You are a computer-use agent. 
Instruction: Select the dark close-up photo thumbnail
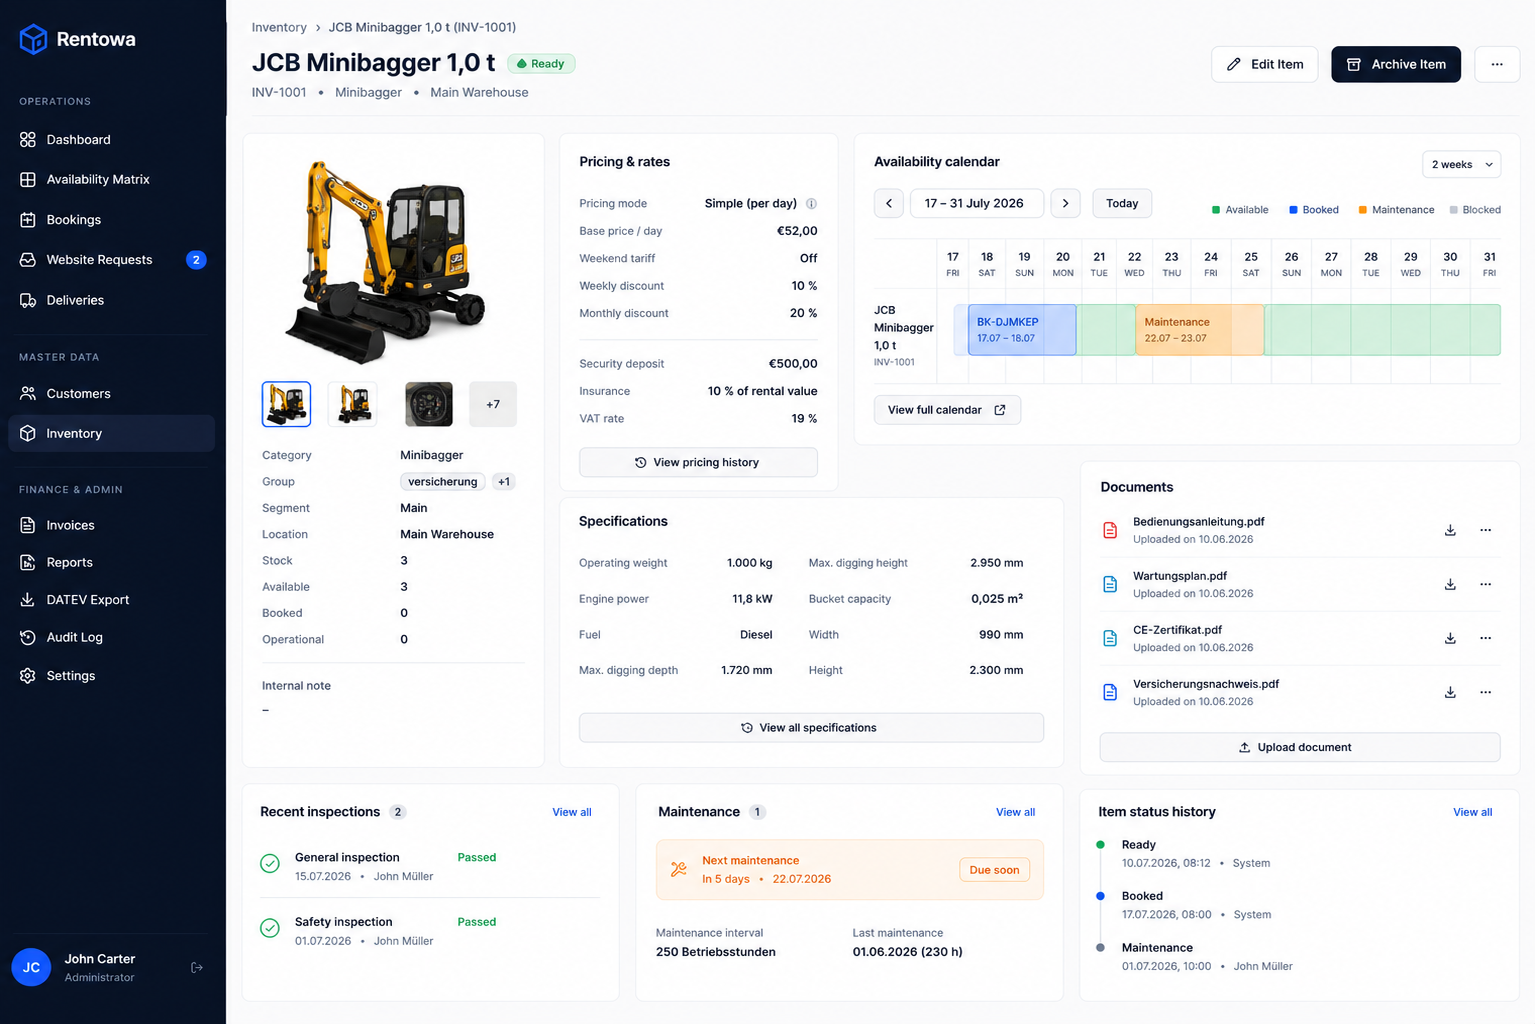point(429,404)
